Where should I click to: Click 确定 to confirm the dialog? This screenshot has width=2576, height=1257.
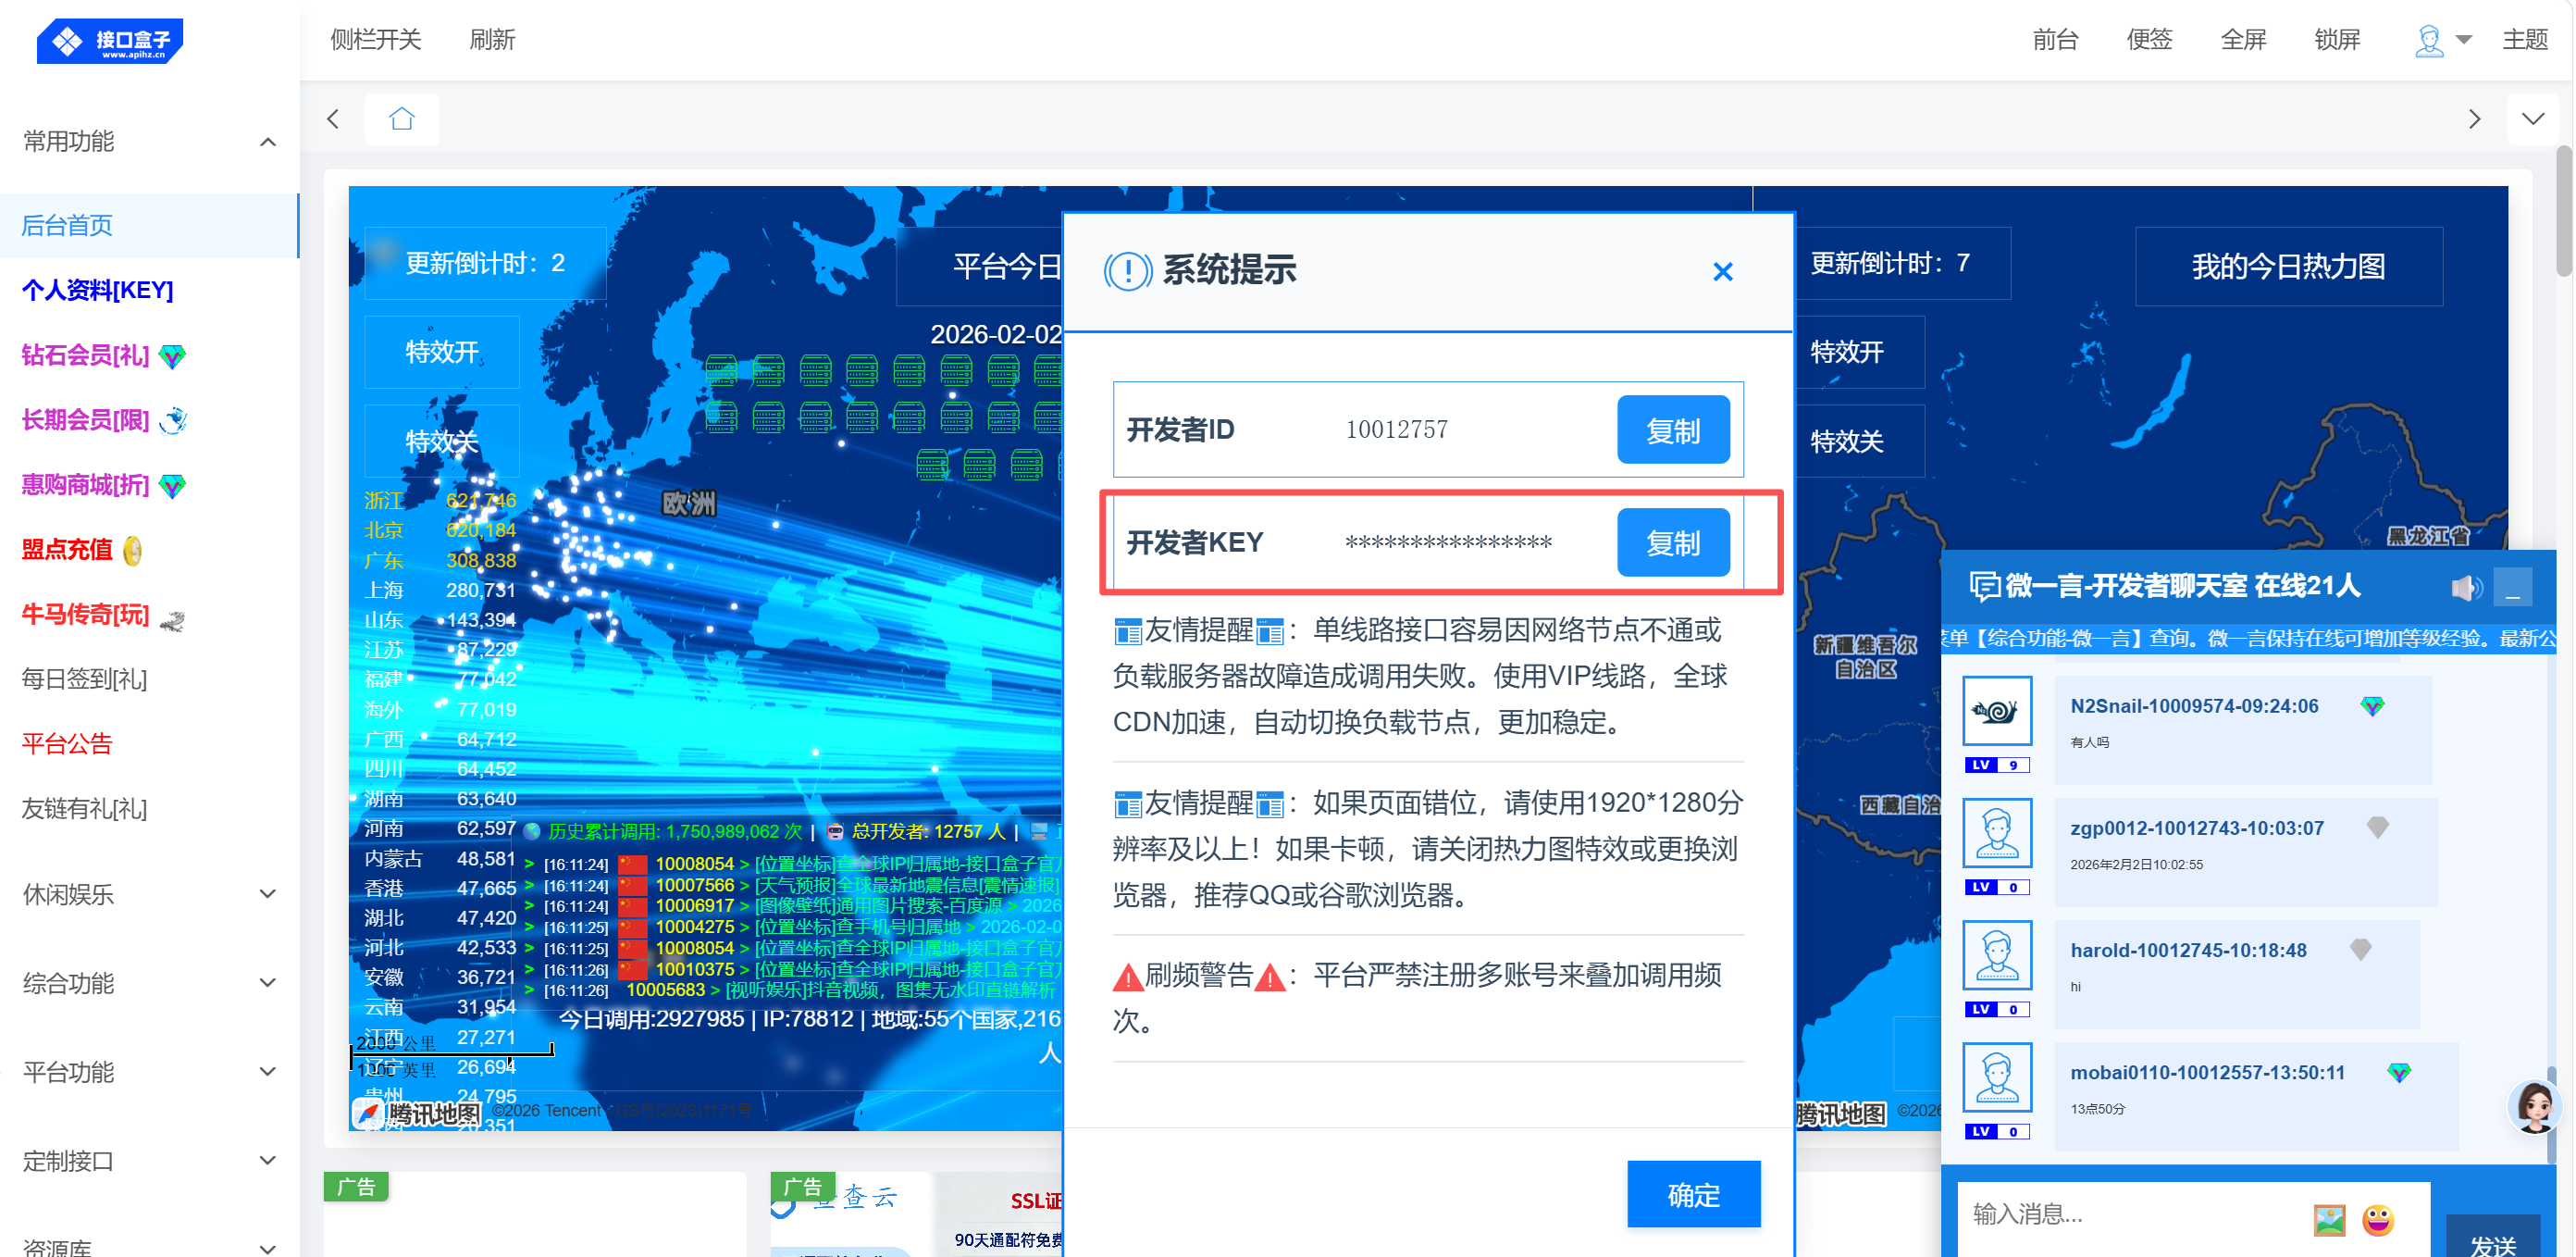[x=1692, y=1194]
